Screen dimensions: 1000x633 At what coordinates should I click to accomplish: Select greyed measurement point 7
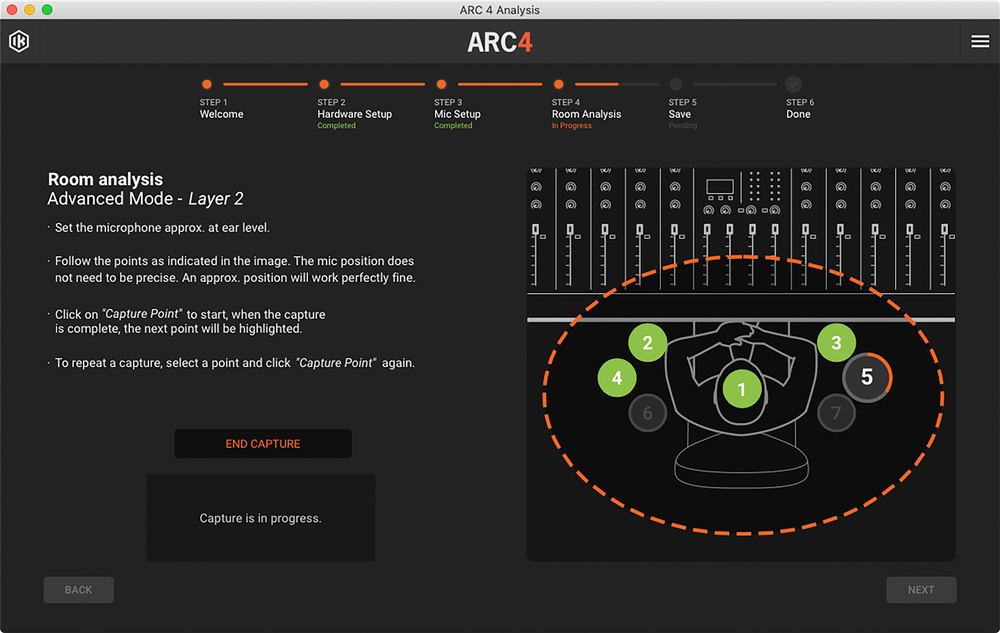pyautogui.click(x=836, y=412)
